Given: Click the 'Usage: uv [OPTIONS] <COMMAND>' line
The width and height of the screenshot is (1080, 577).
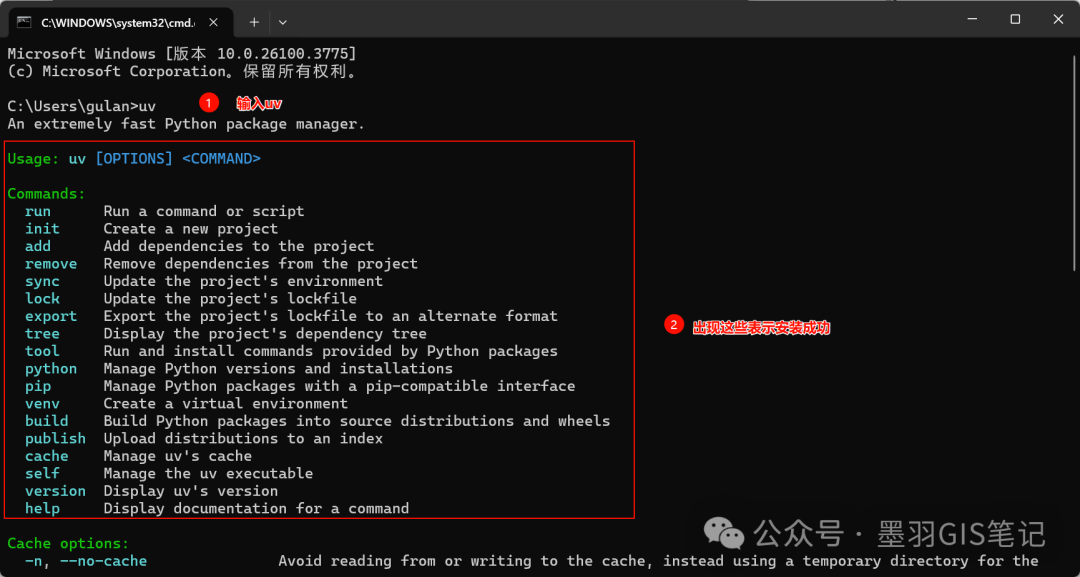Looking at the screenshot, I should 134,159.
